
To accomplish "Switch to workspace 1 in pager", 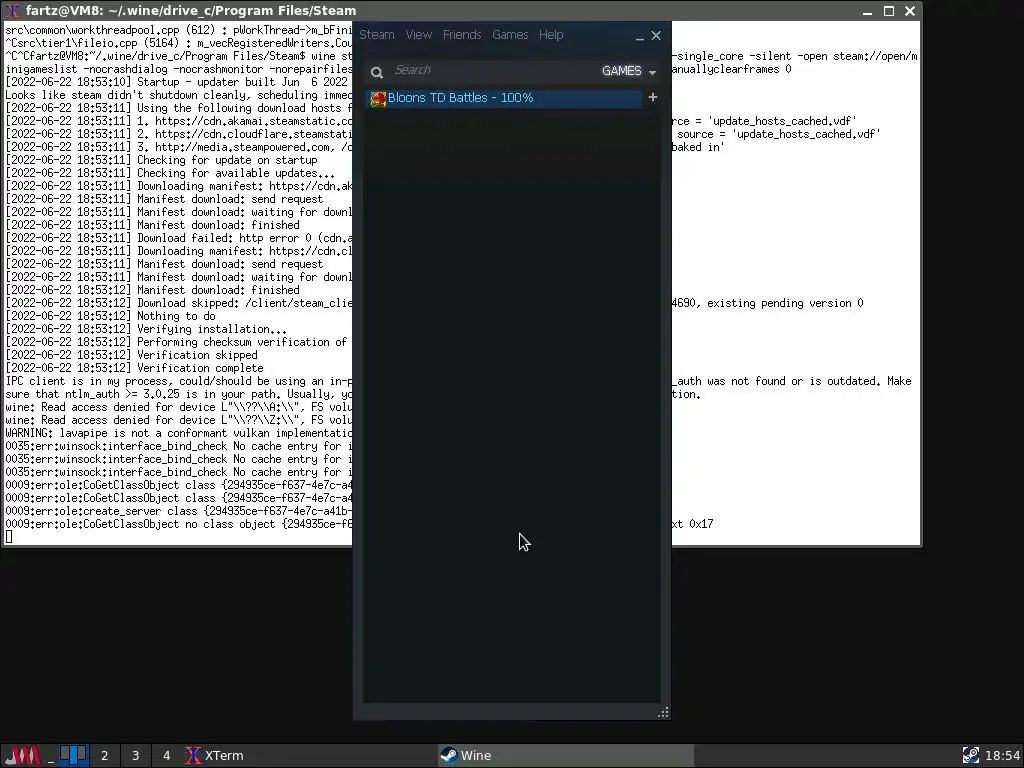I will click(x=73, y=756).
